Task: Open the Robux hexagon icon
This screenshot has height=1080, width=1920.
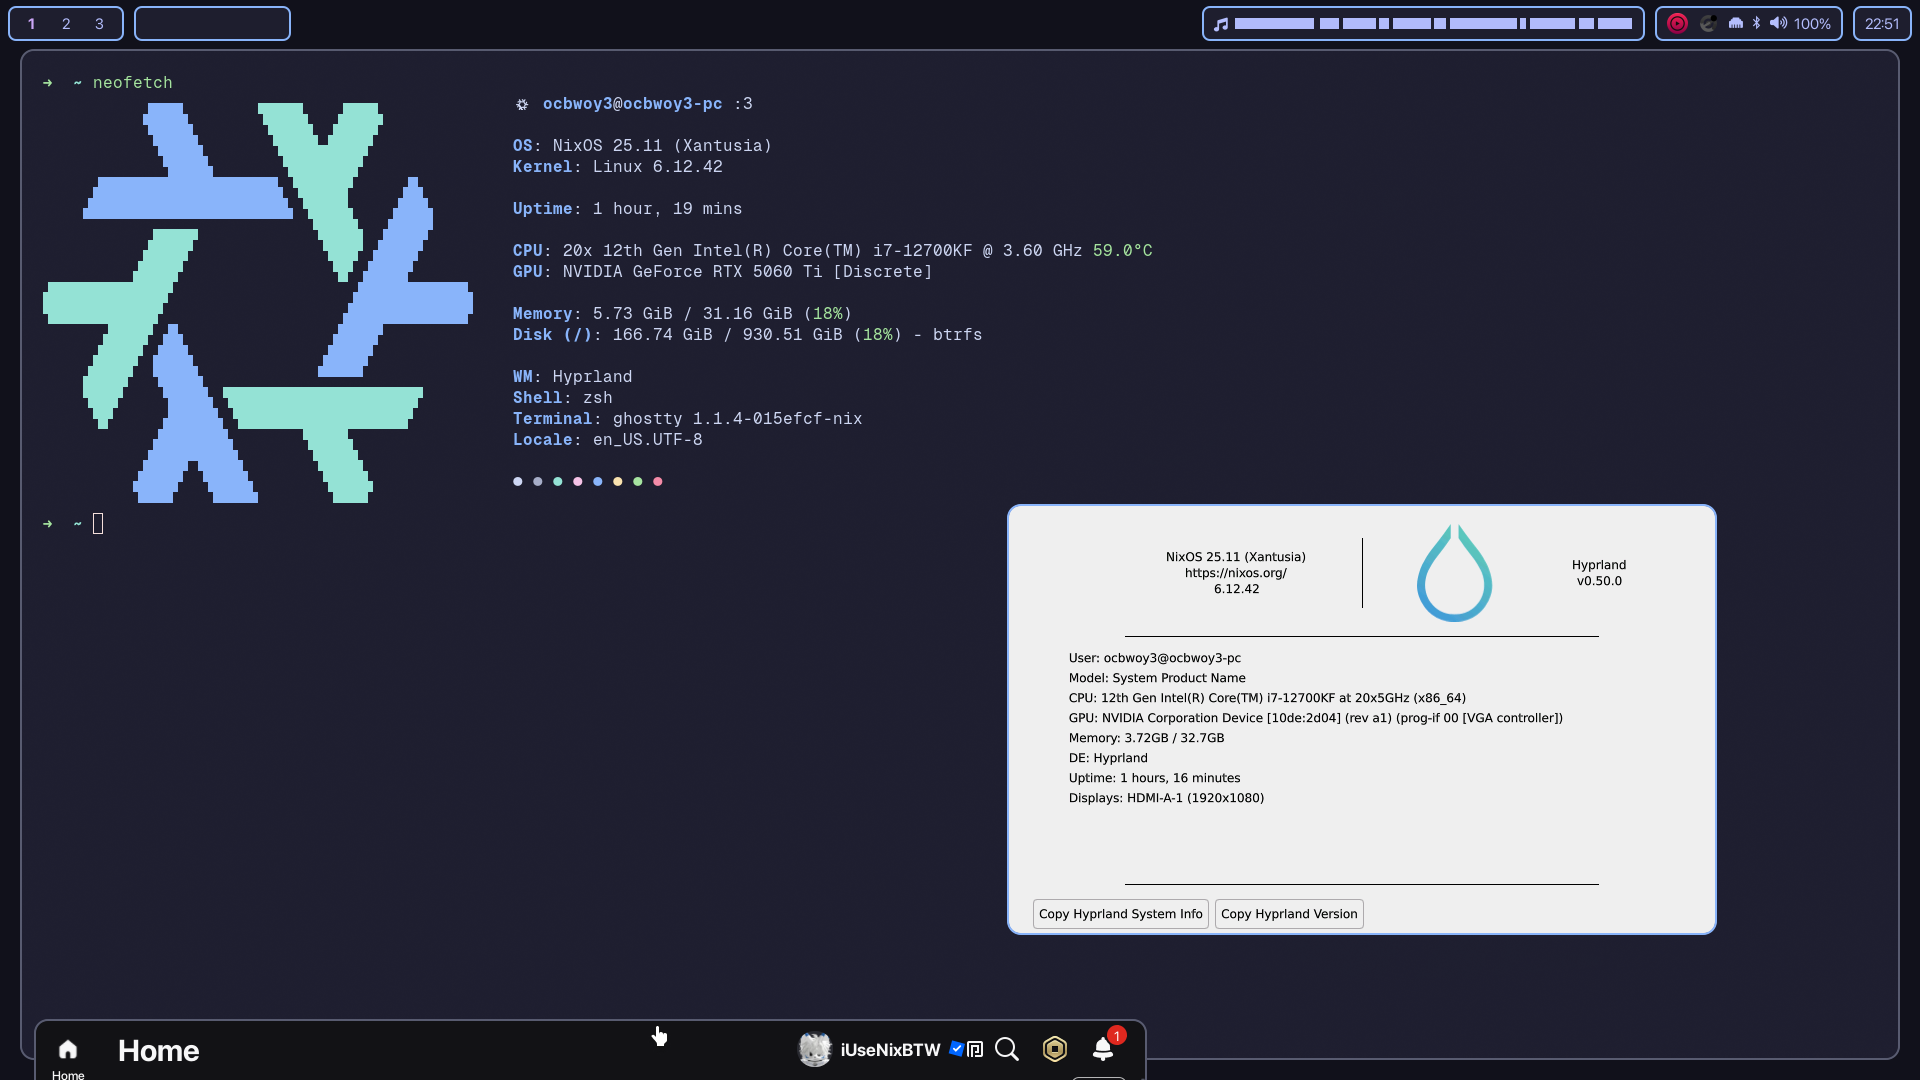Action: click(x=1055, y=1049)
